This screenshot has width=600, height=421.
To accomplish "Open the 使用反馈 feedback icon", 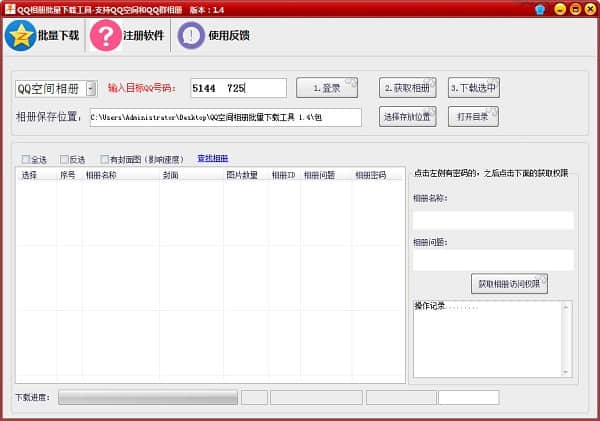I will [x=191, y=36].
